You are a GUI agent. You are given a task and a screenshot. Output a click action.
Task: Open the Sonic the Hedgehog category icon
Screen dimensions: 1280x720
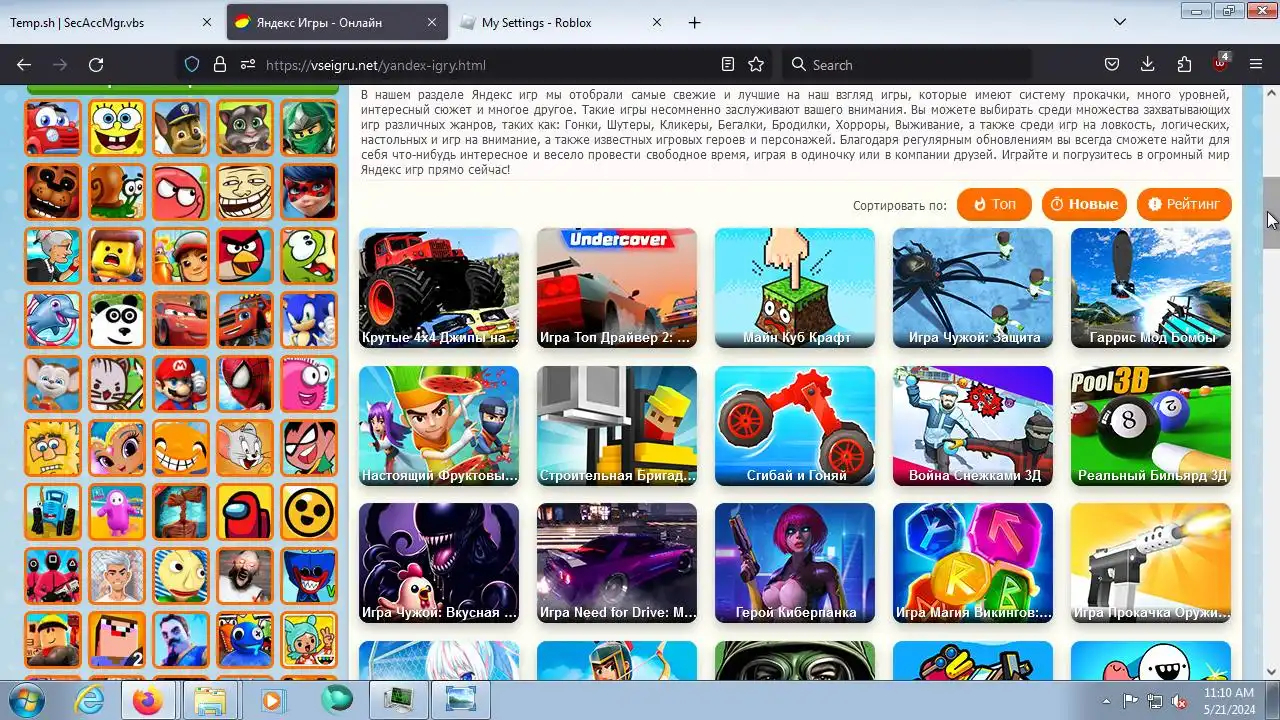[x=309, y=319]
